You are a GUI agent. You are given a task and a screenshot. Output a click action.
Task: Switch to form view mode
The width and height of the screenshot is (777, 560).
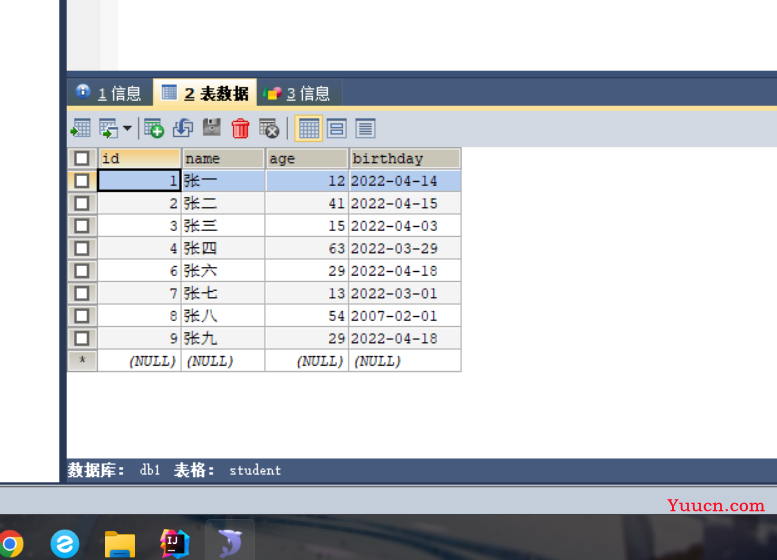(x=337, y=129)
